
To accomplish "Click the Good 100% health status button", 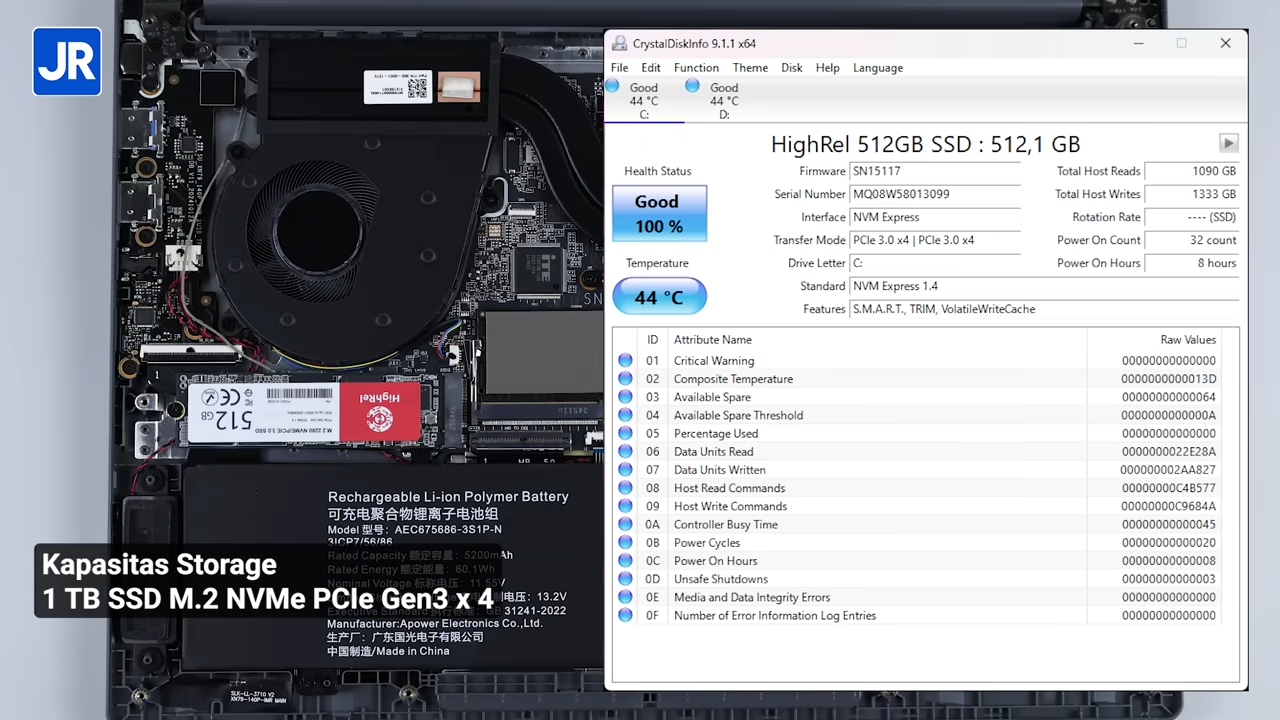I will 659,214.
